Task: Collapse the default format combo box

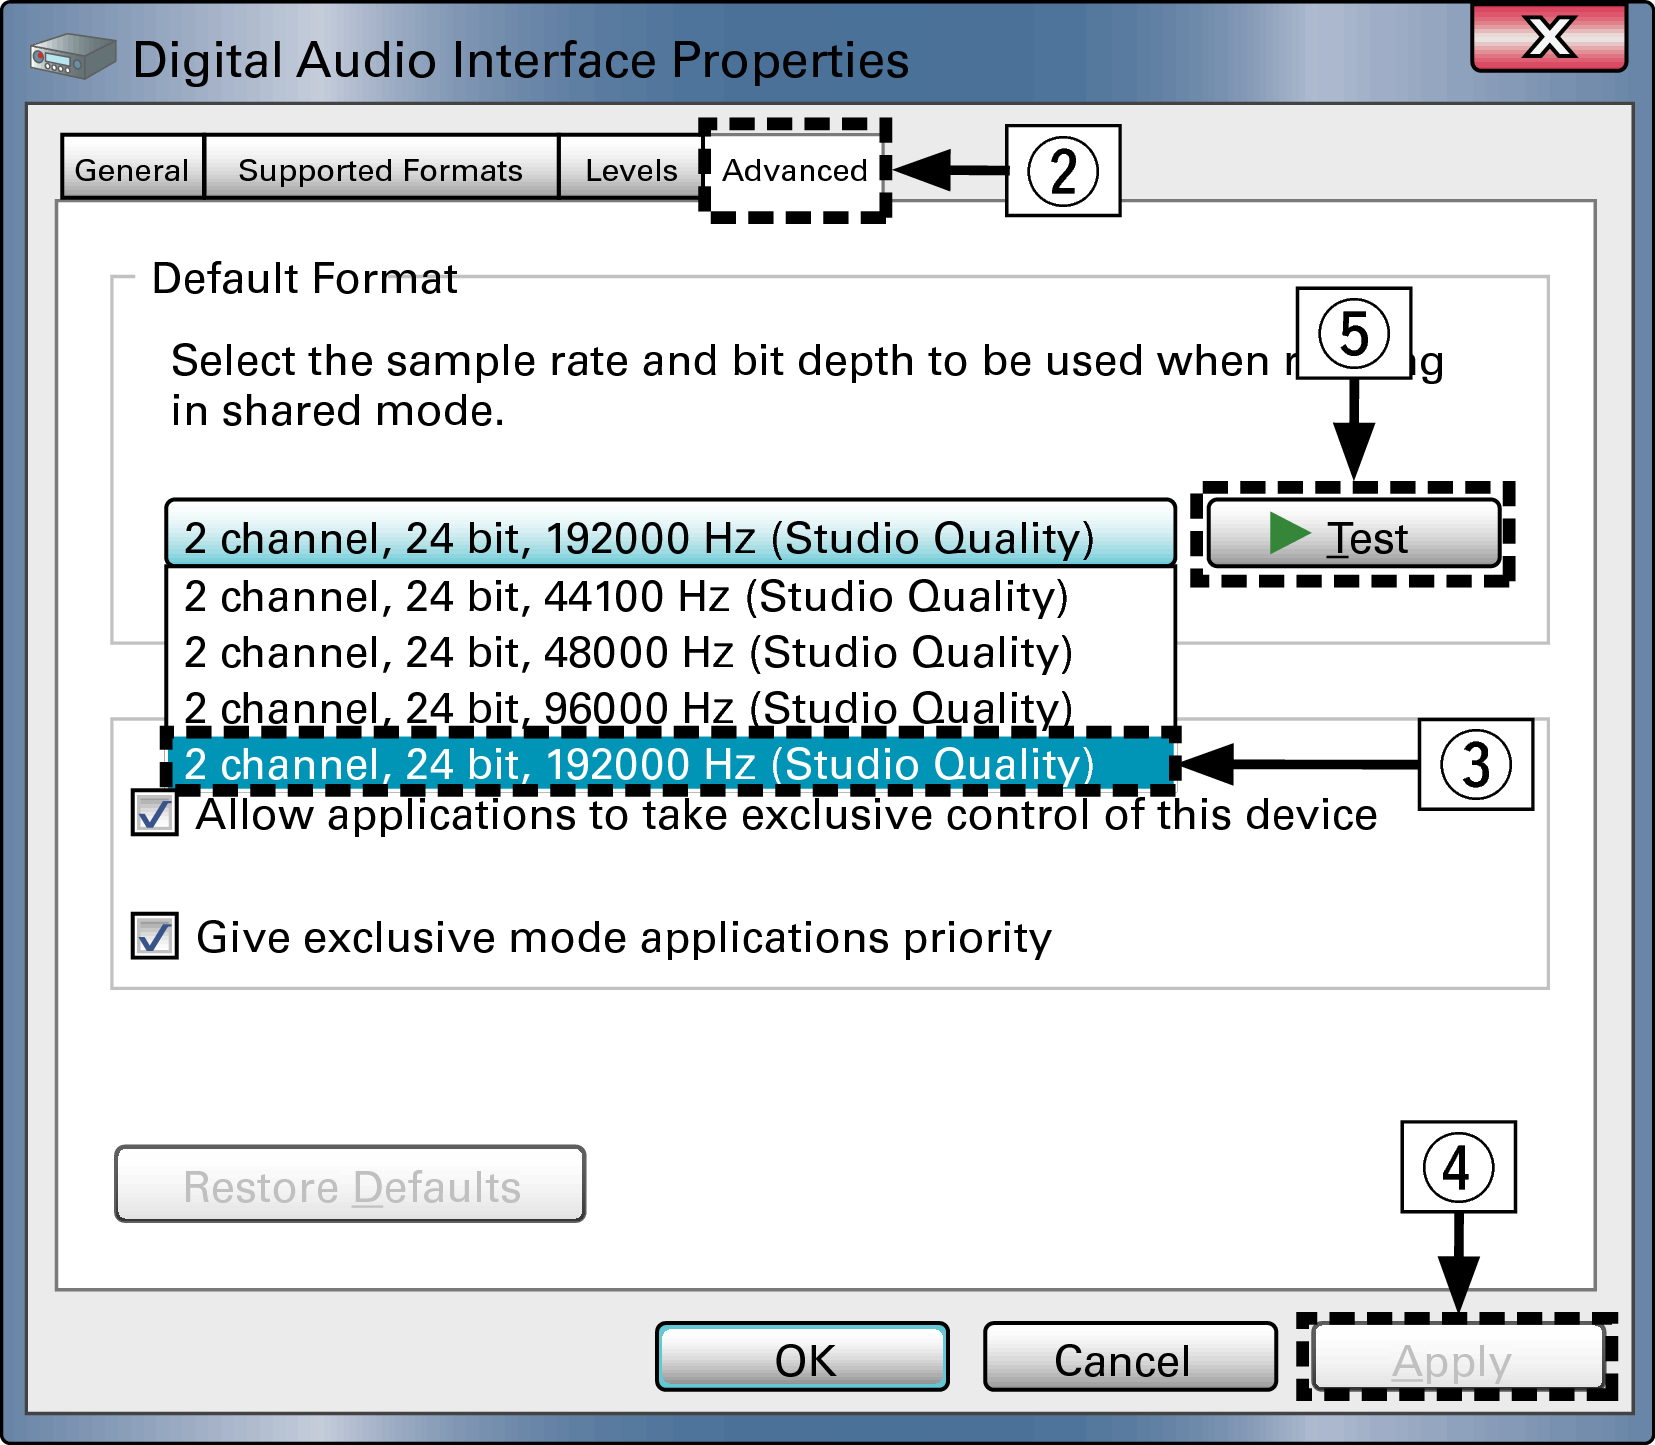Action: pyautogui.click(x=669, y=535)
